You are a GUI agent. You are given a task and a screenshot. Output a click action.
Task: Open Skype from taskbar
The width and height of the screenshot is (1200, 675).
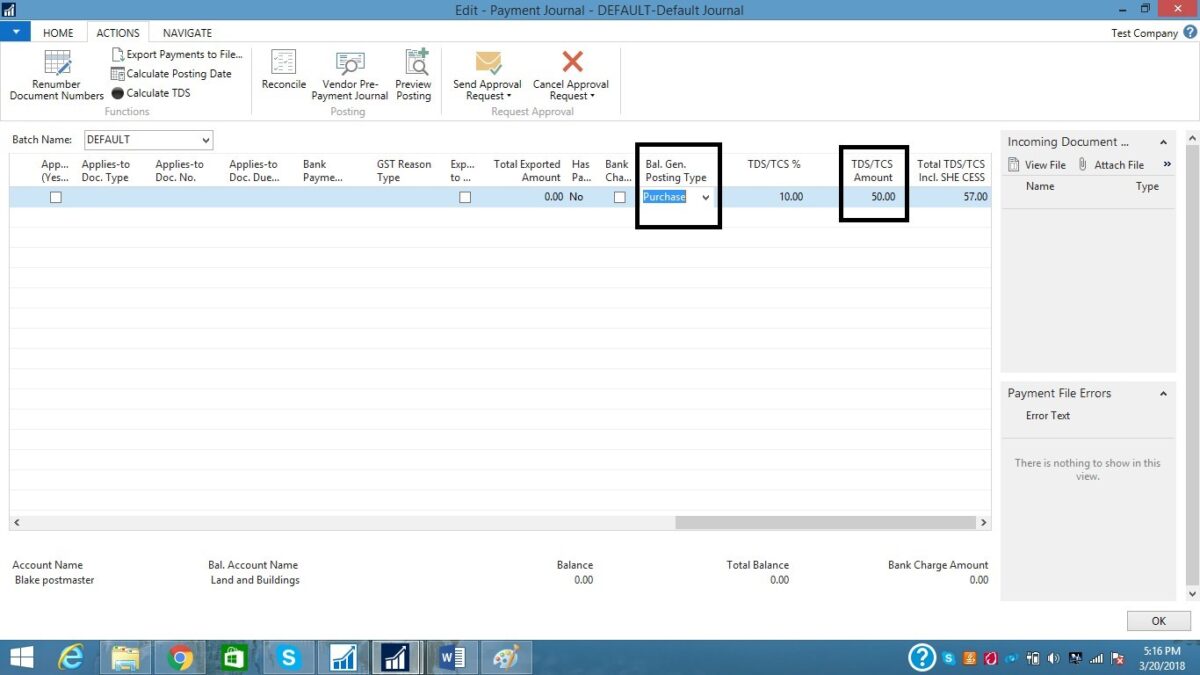tap(289, 657)
